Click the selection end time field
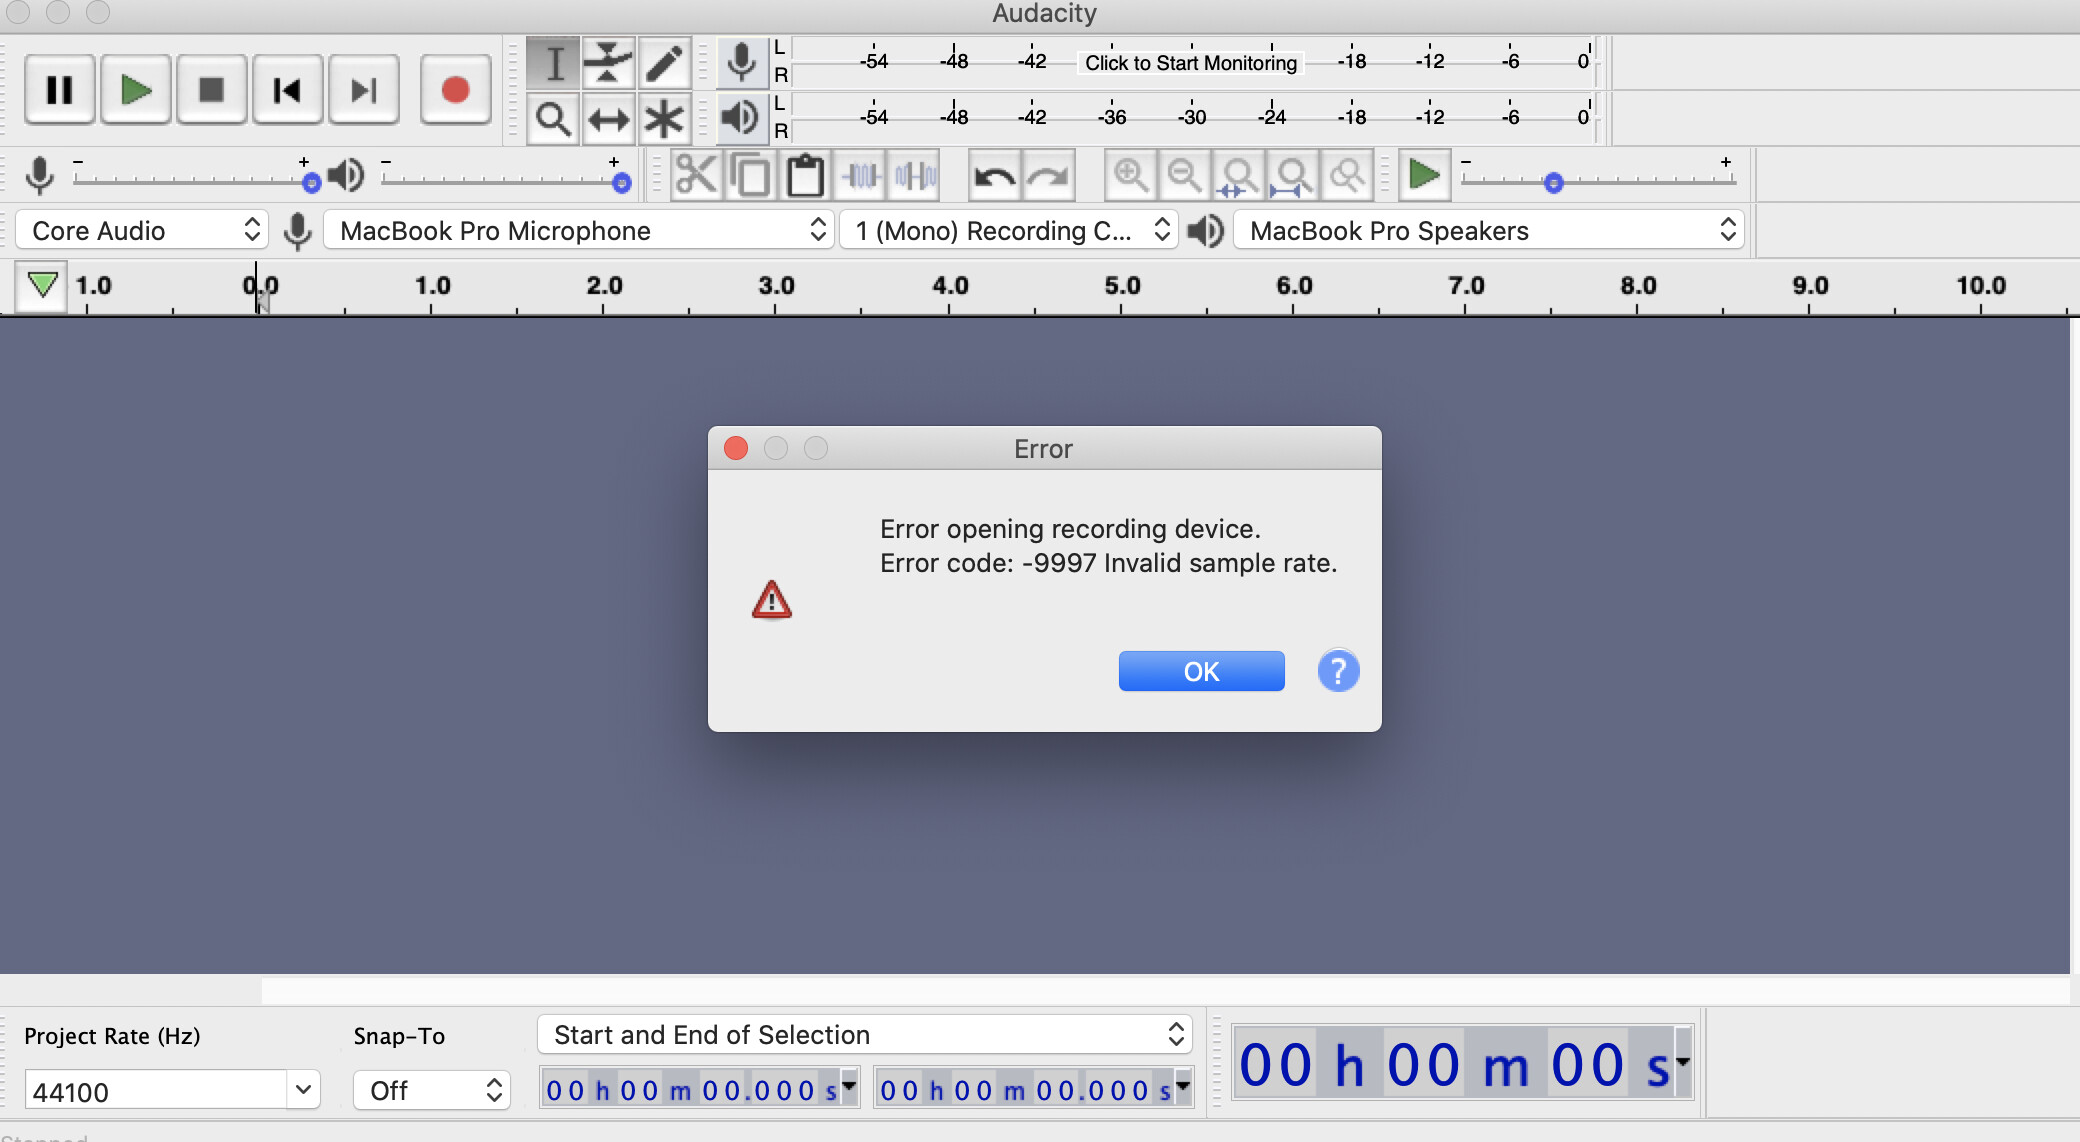Screen dimensions: 2080x1142 [1025, 1089]
